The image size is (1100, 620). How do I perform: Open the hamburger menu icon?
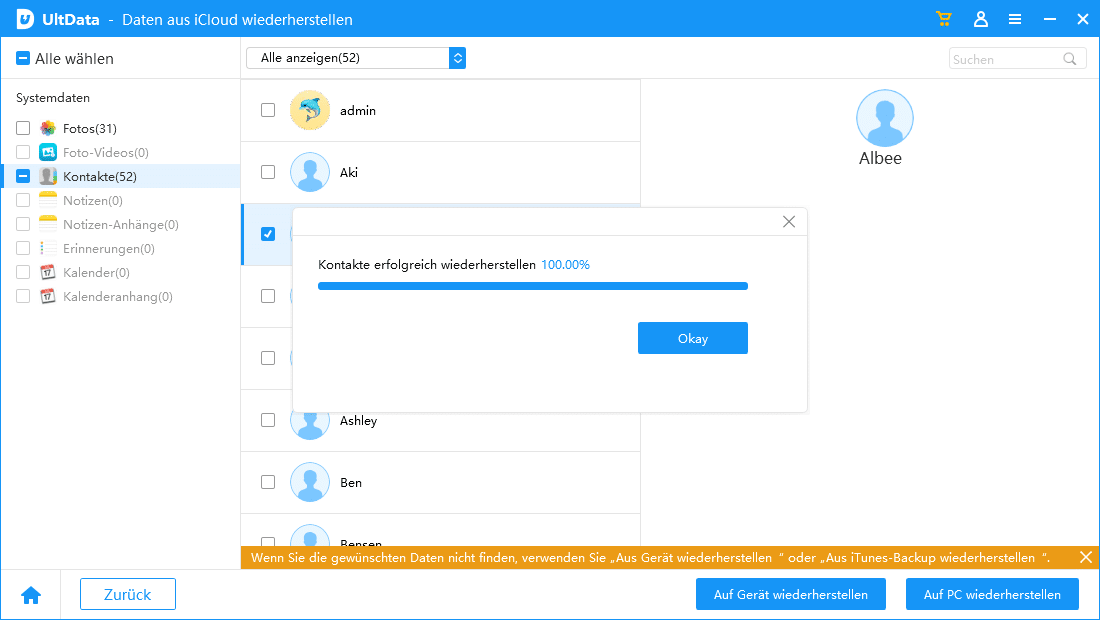tap(1014, 20)
